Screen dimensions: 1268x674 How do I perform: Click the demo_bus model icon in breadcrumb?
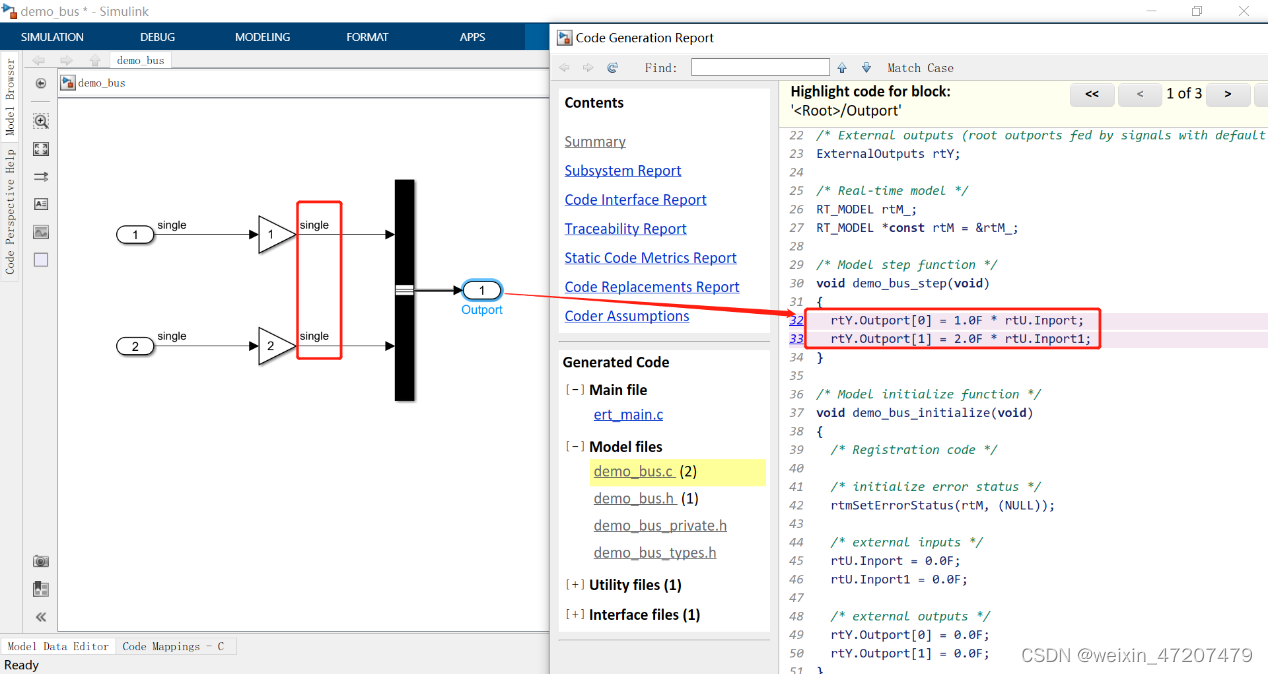[x=68, y=83]
